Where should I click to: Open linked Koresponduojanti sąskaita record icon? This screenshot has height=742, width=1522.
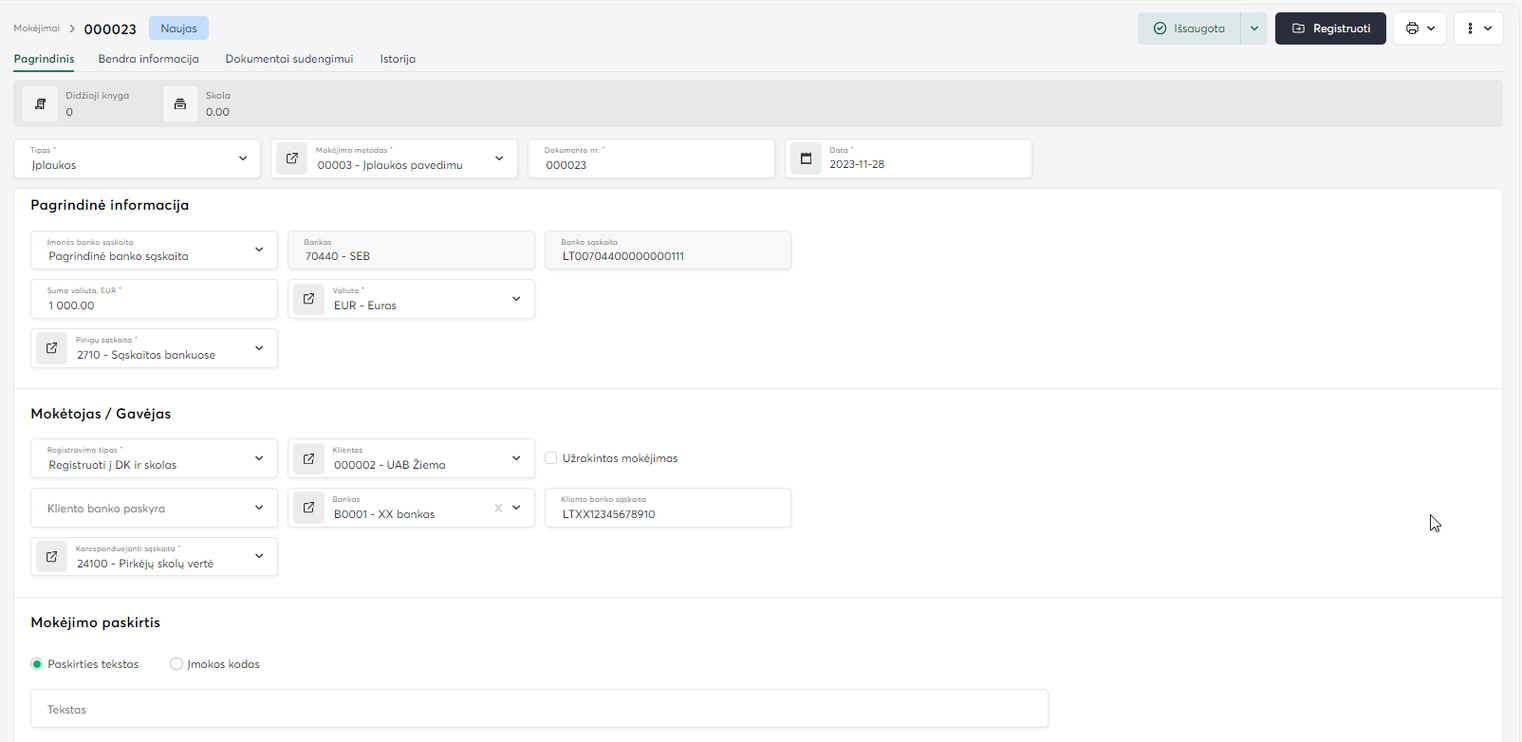(52, 557)
